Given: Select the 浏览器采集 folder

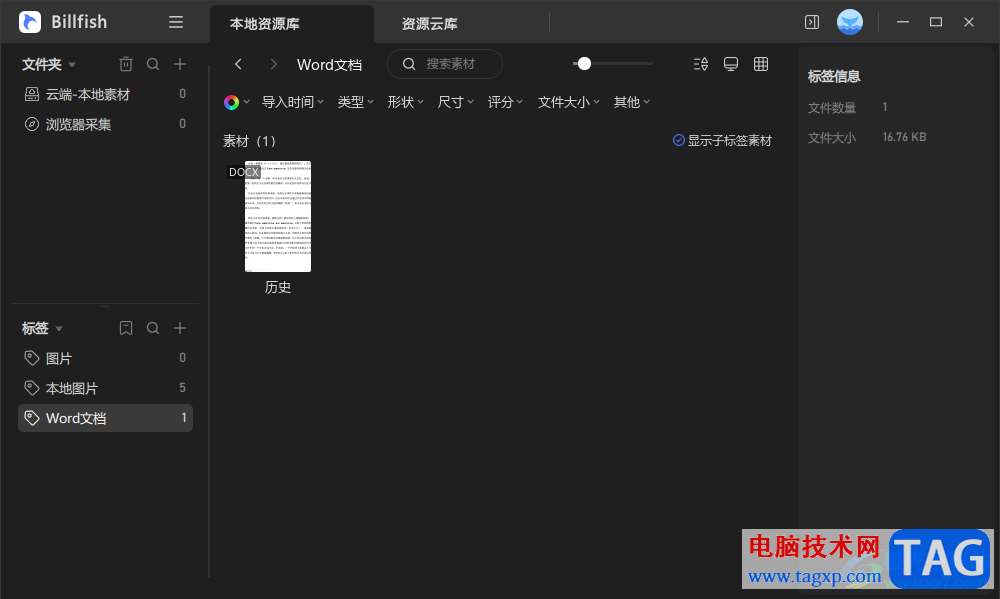Looking at the screenshot, I should click(x=105, y=124).
